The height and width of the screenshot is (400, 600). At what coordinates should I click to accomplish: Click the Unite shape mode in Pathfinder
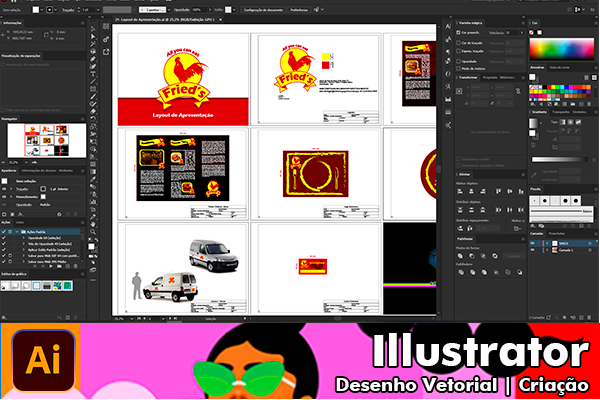point(460,256)
